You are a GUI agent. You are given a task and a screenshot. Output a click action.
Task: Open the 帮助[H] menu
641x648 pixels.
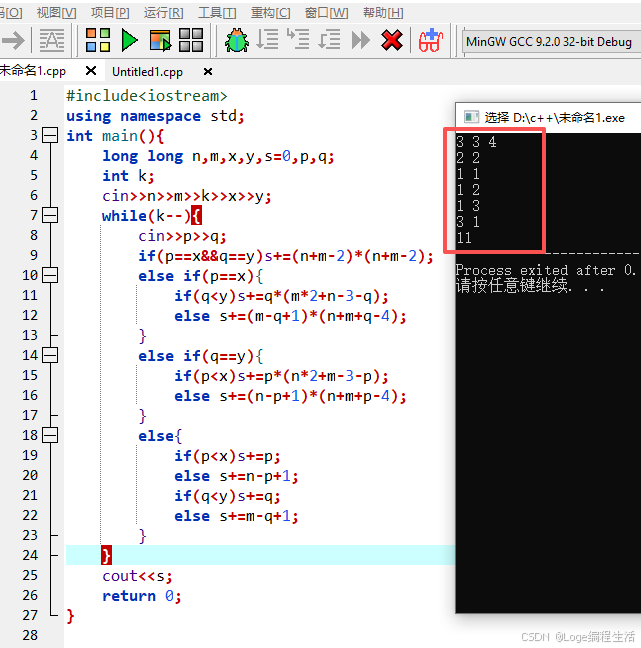(x=383, y=13)
